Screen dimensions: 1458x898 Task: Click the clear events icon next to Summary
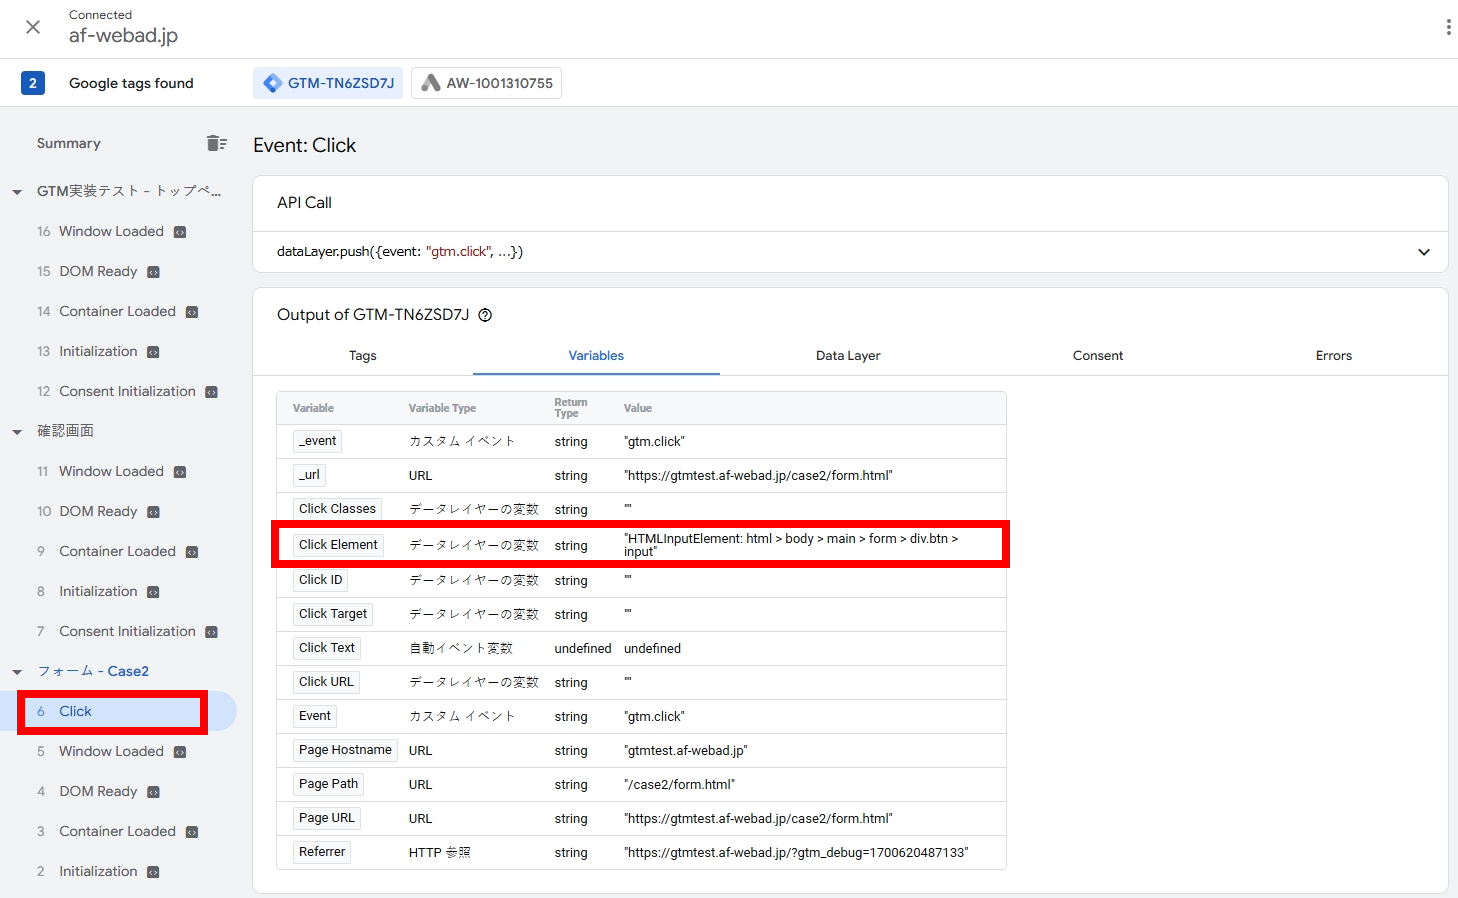(x=216, y=143)
